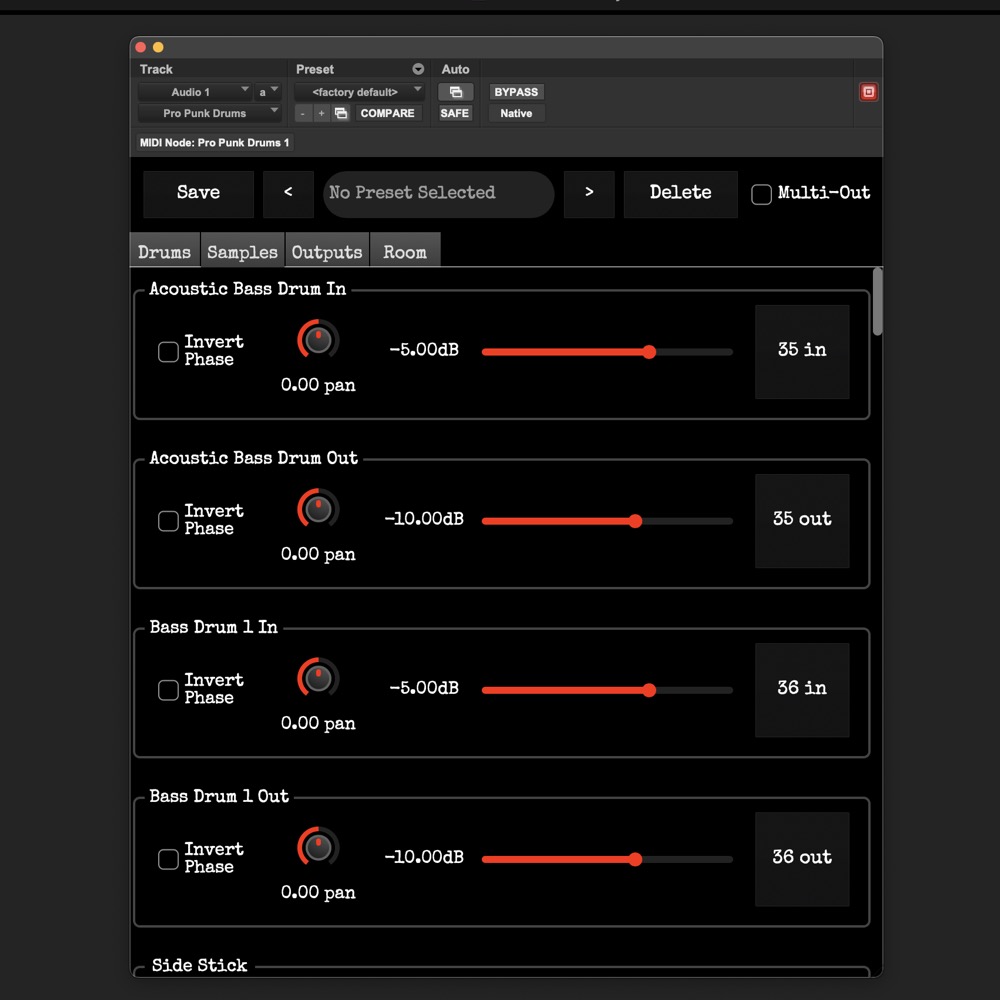Click the Acoustic Bass Drum In pan knob

click(x=318, y=340)
